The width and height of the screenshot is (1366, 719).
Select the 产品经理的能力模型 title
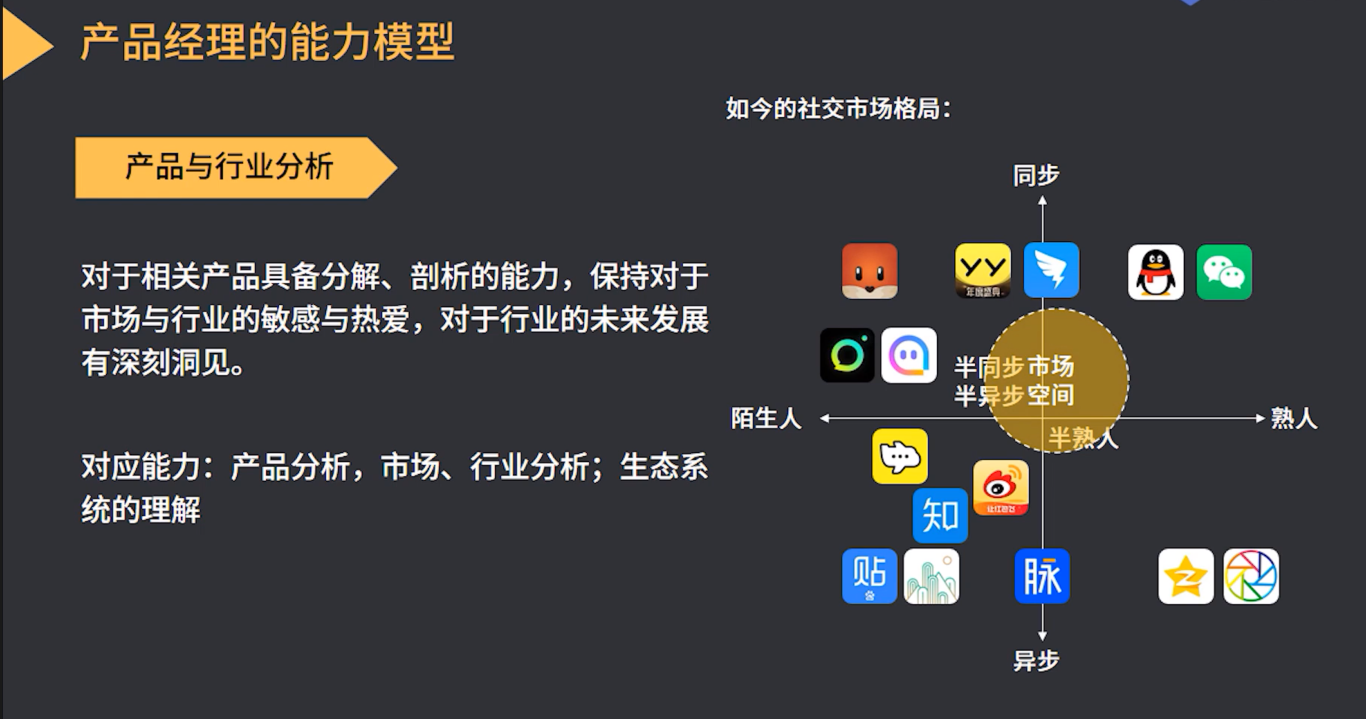pyautogui.click(x=267, y=42)
